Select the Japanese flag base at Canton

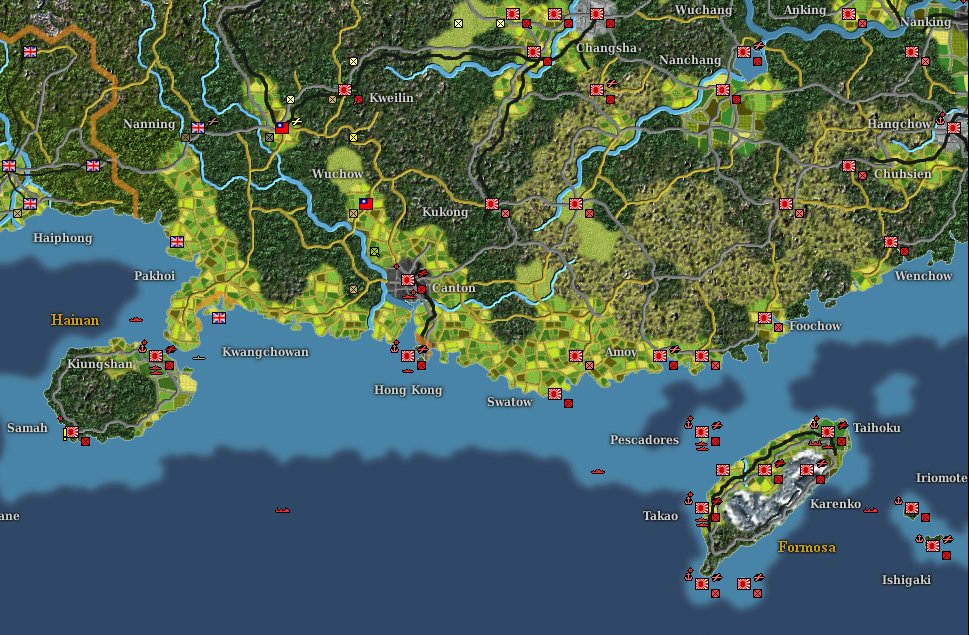pos(408,280)
